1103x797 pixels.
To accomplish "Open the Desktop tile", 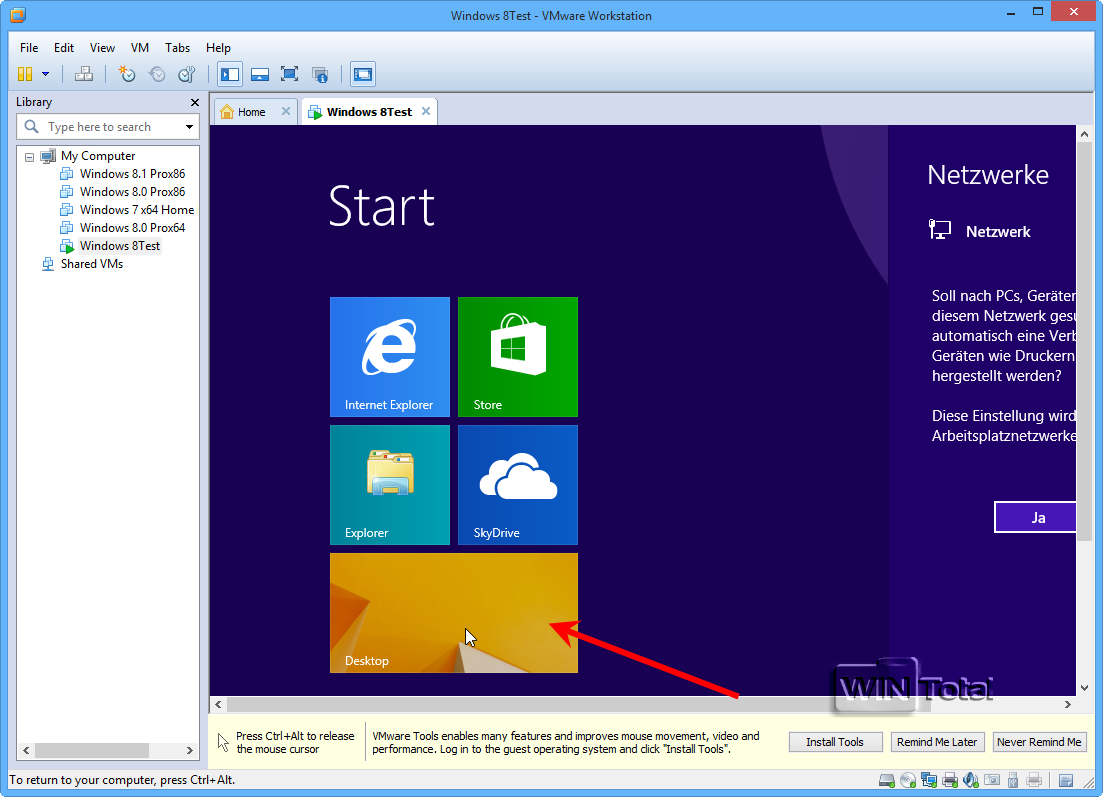I will pos(454,613).
